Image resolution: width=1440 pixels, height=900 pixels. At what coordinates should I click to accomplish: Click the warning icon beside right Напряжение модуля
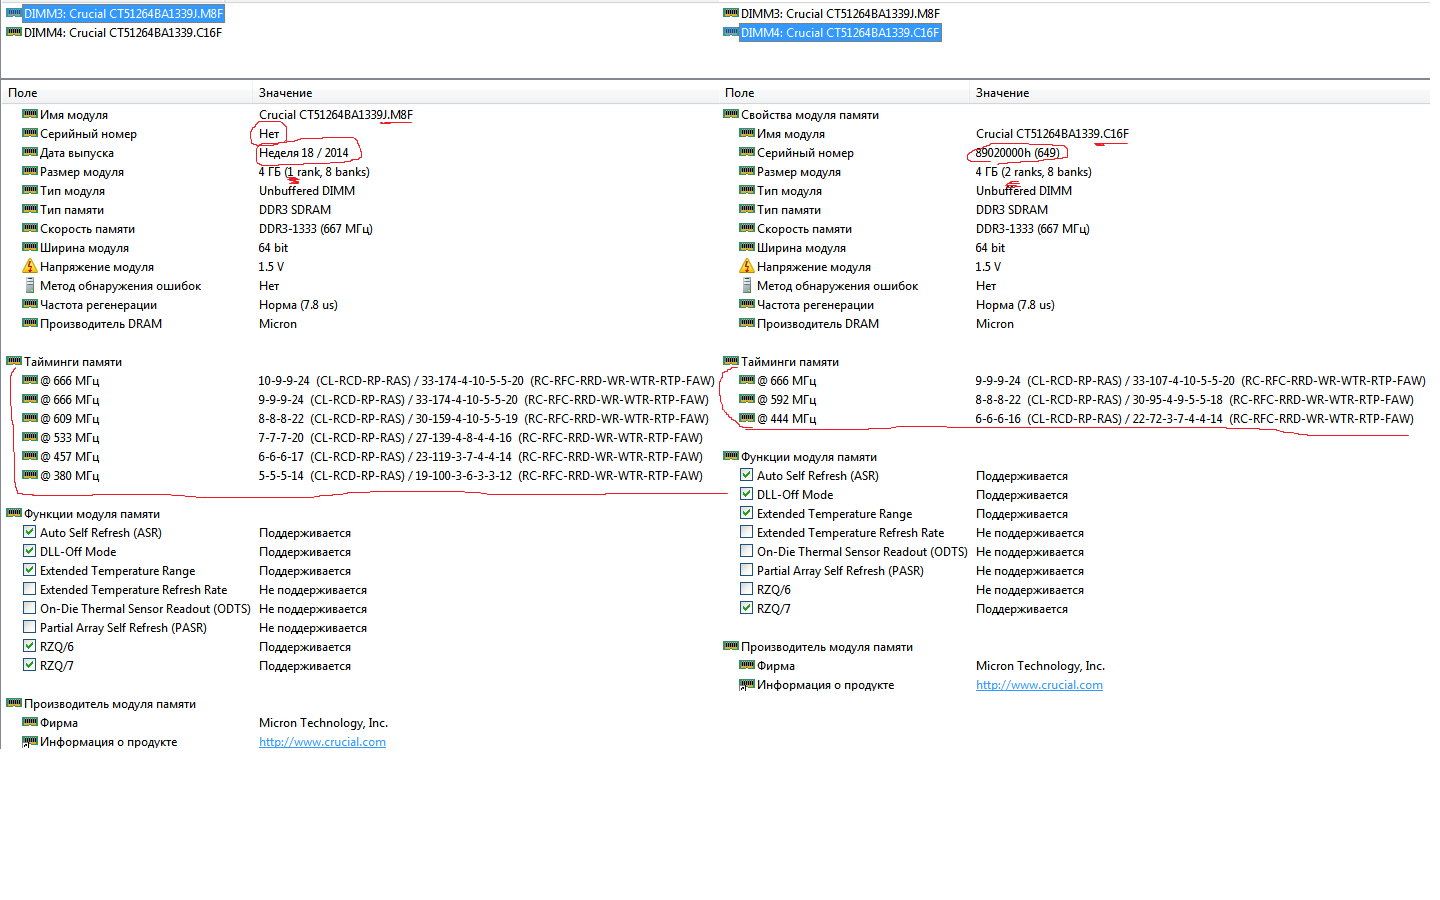[747, 267]
